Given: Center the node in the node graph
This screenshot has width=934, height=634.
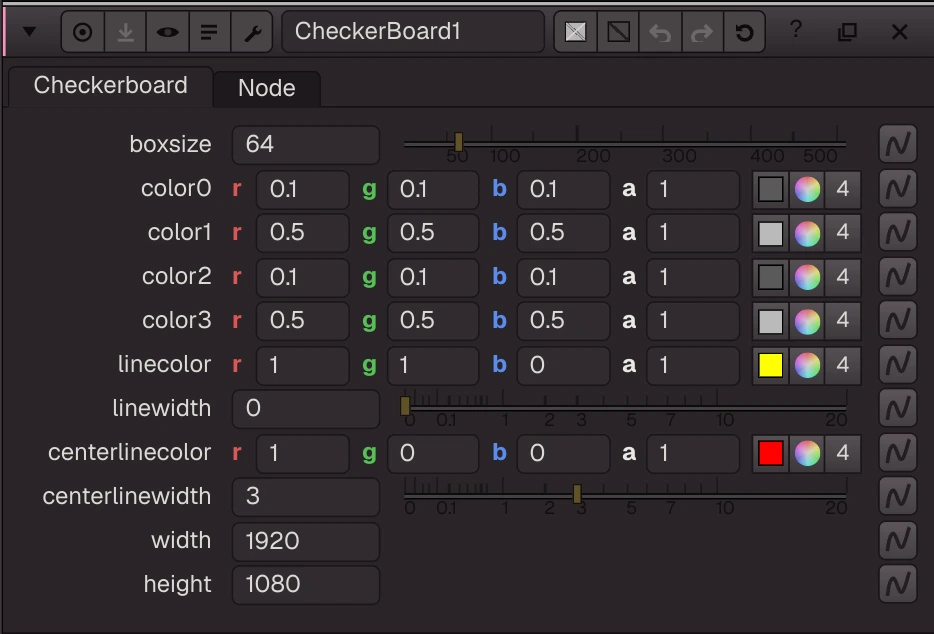Looking at the screenshot, I should 83,32.
